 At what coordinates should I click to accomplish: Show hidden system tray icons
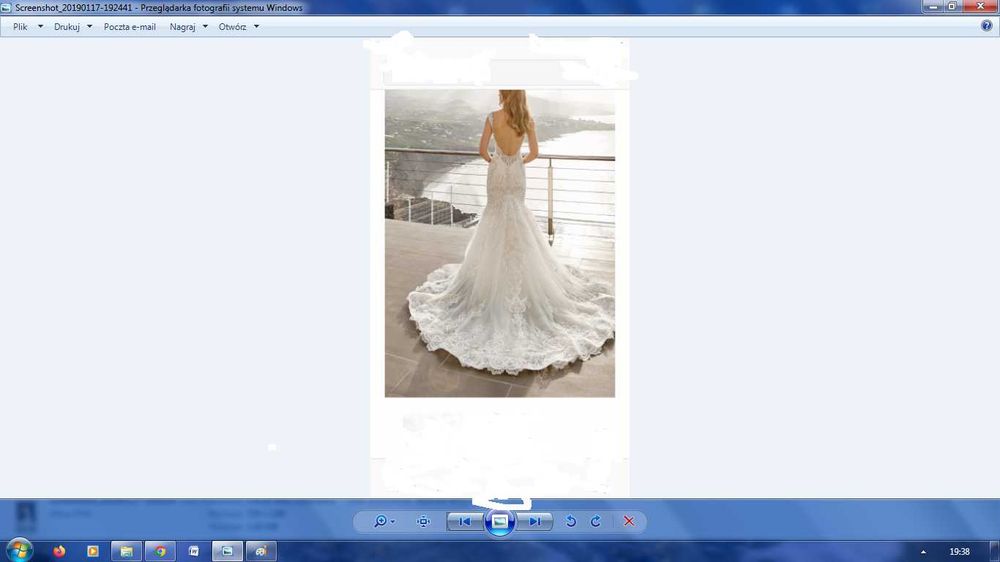pyautogui.click(x=923, y=552)
